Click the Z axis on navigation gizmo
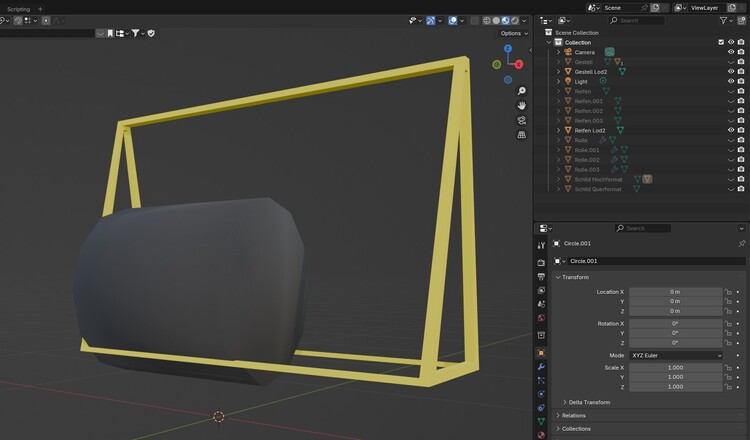The height and width of the screenshot is (440, 750). [508, 48]
